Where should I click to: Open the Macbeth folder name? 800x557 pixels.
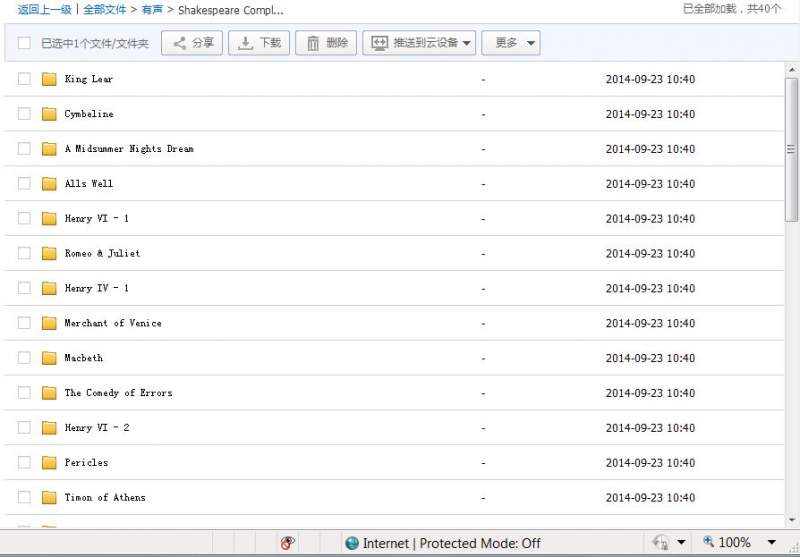point(84,358)
